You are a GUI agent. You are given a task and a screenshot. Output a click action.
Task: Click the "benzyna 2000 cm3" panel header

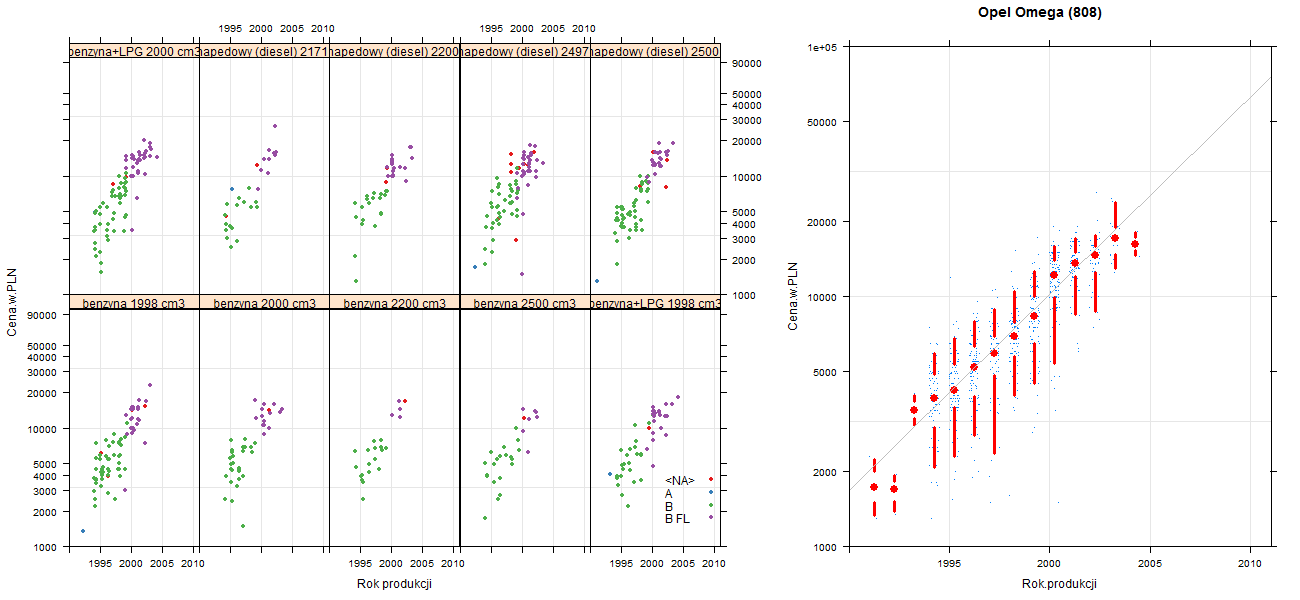point(264,303)
